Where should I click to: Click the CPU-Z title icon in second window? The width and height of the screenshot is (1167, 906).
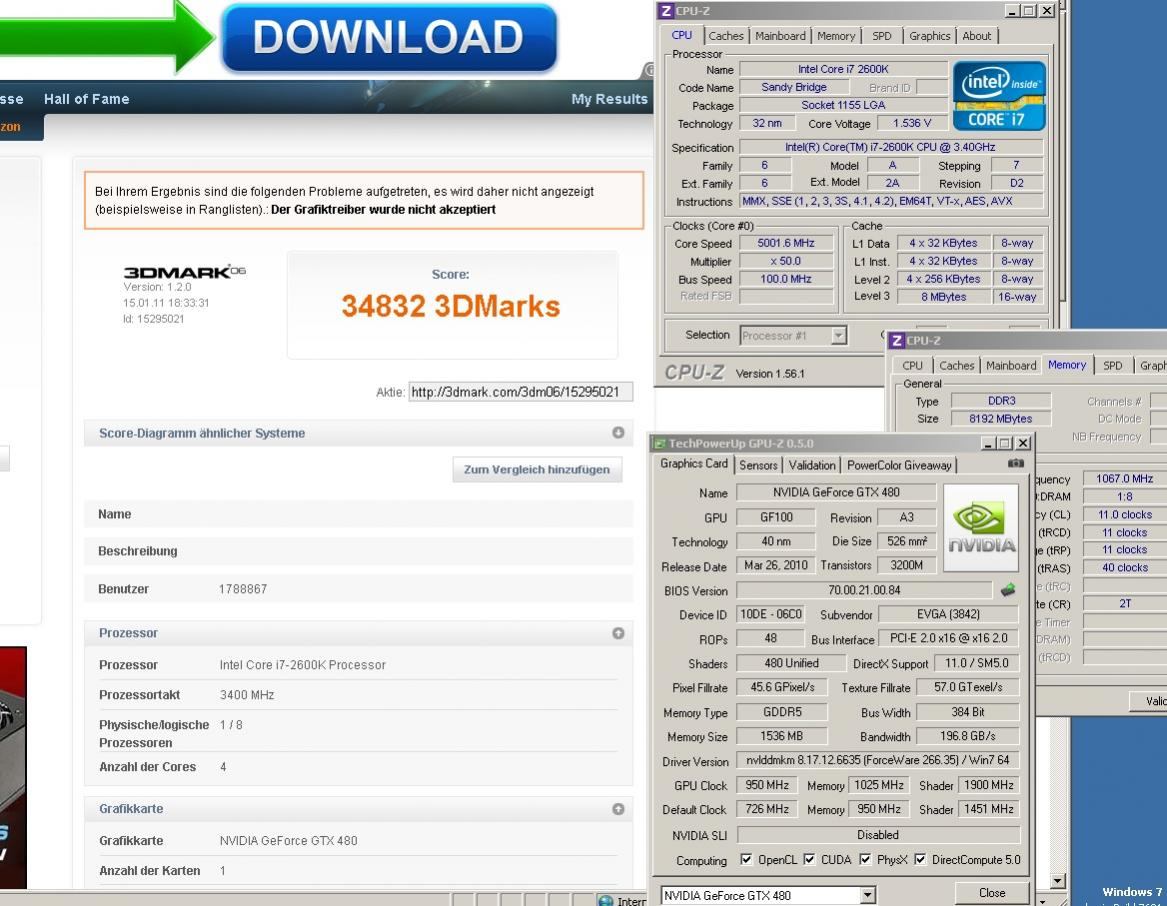coord(897,340)
